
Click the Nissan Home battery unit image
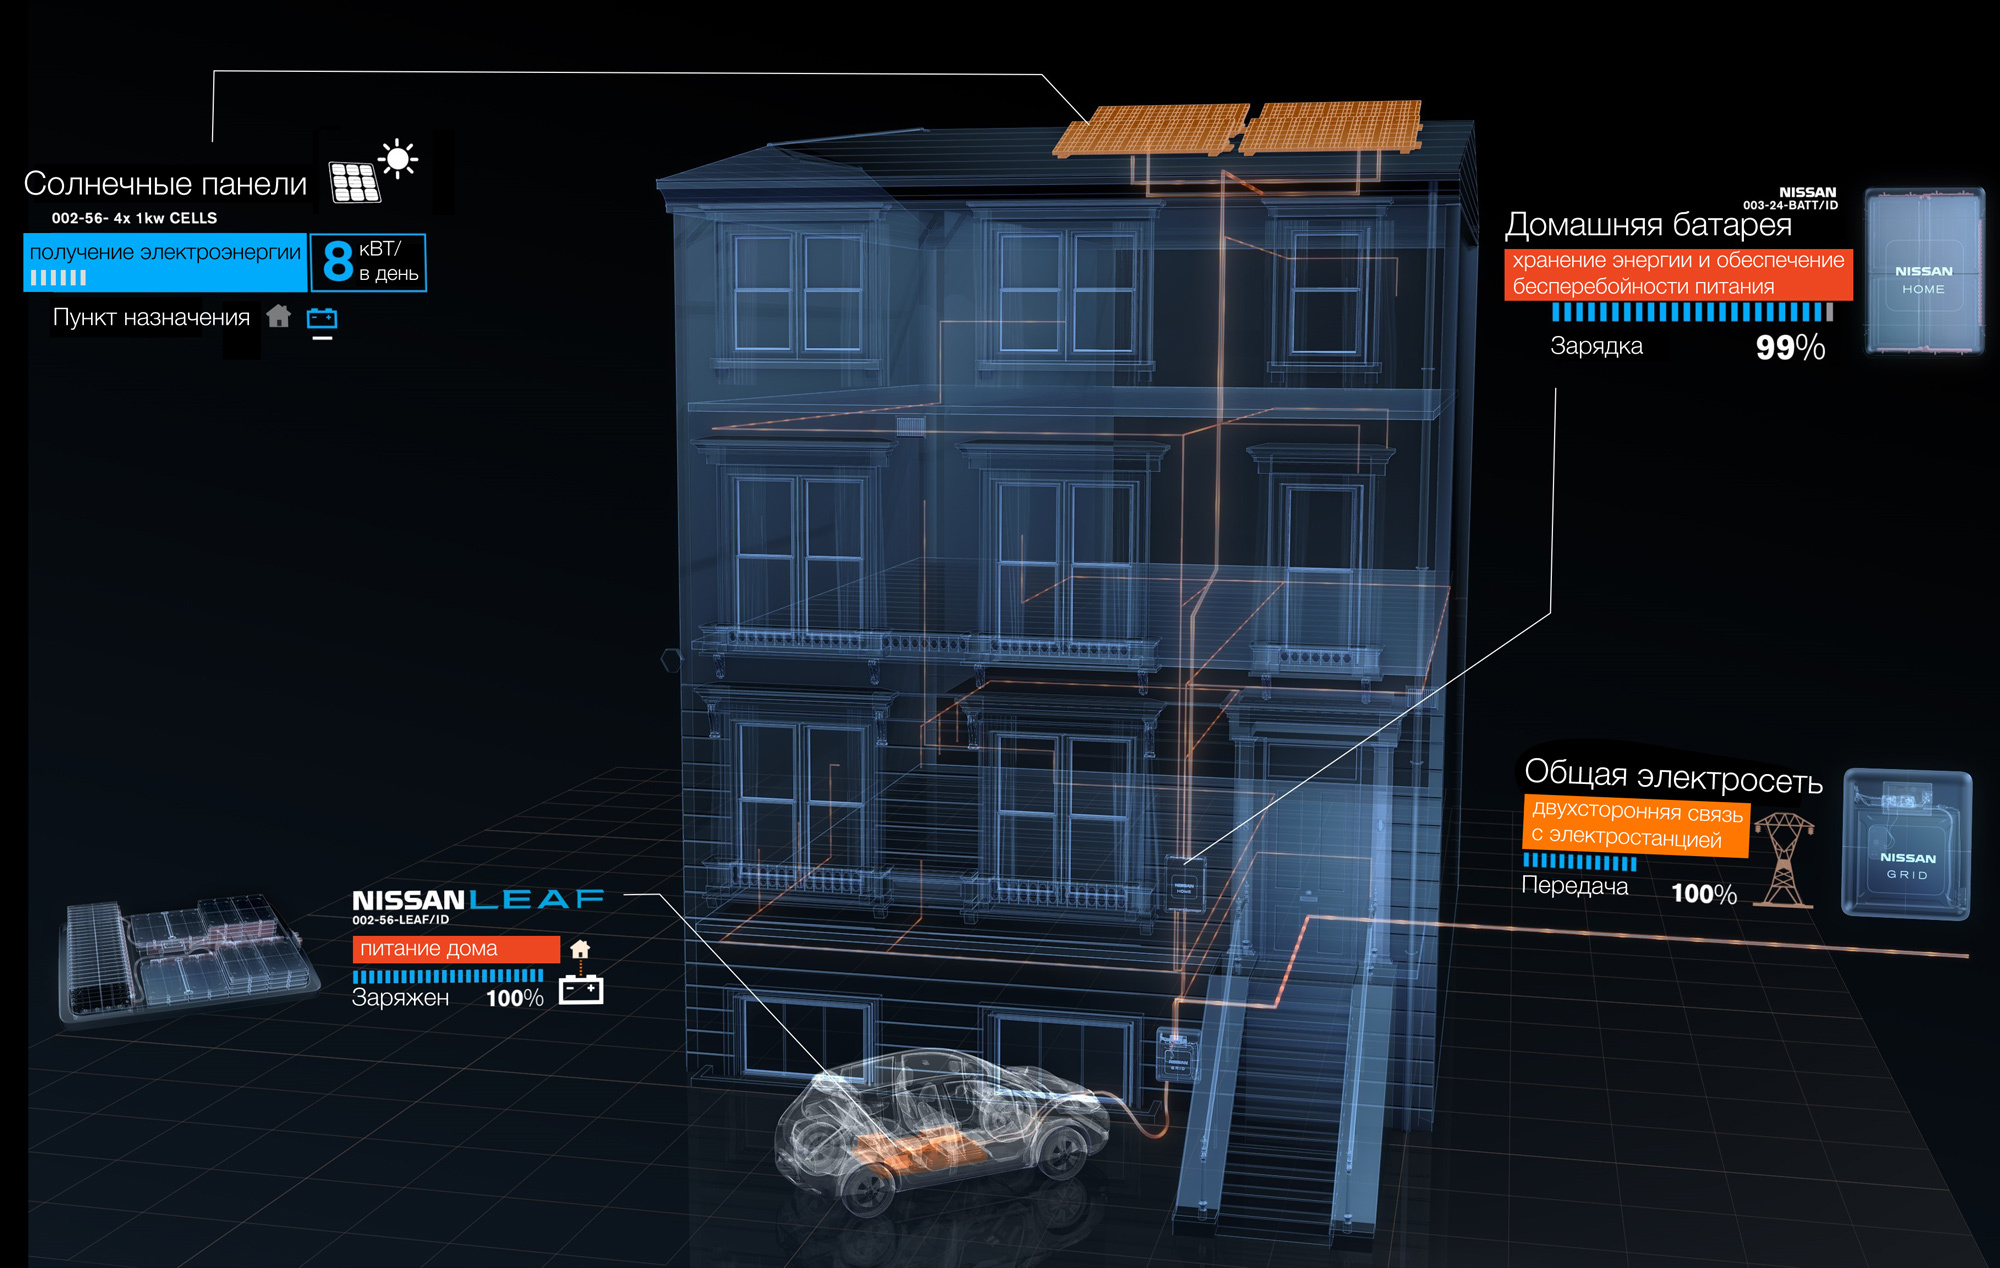point(1923,272)
